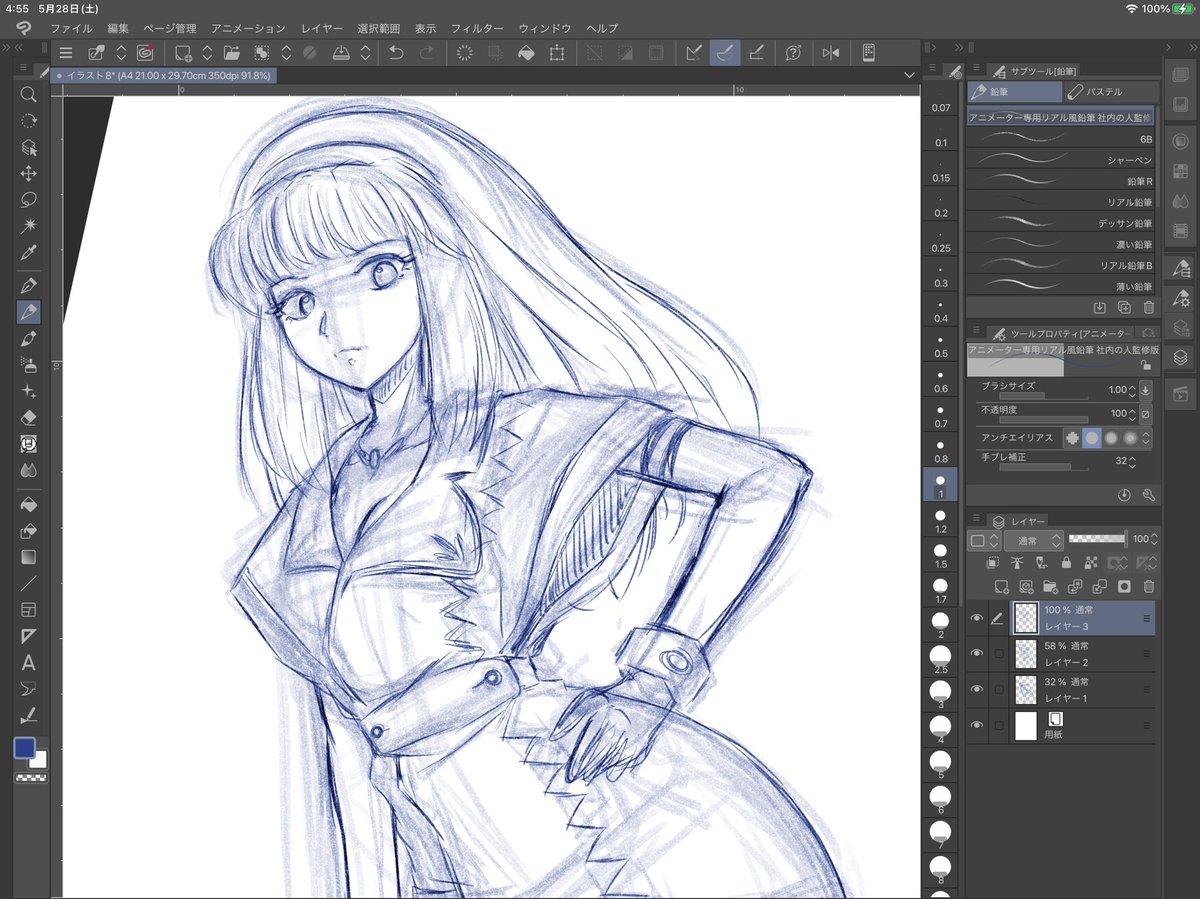
Task: Choose the 濃い鉛筆 sub tool
Action: [x=1061, y=244]
